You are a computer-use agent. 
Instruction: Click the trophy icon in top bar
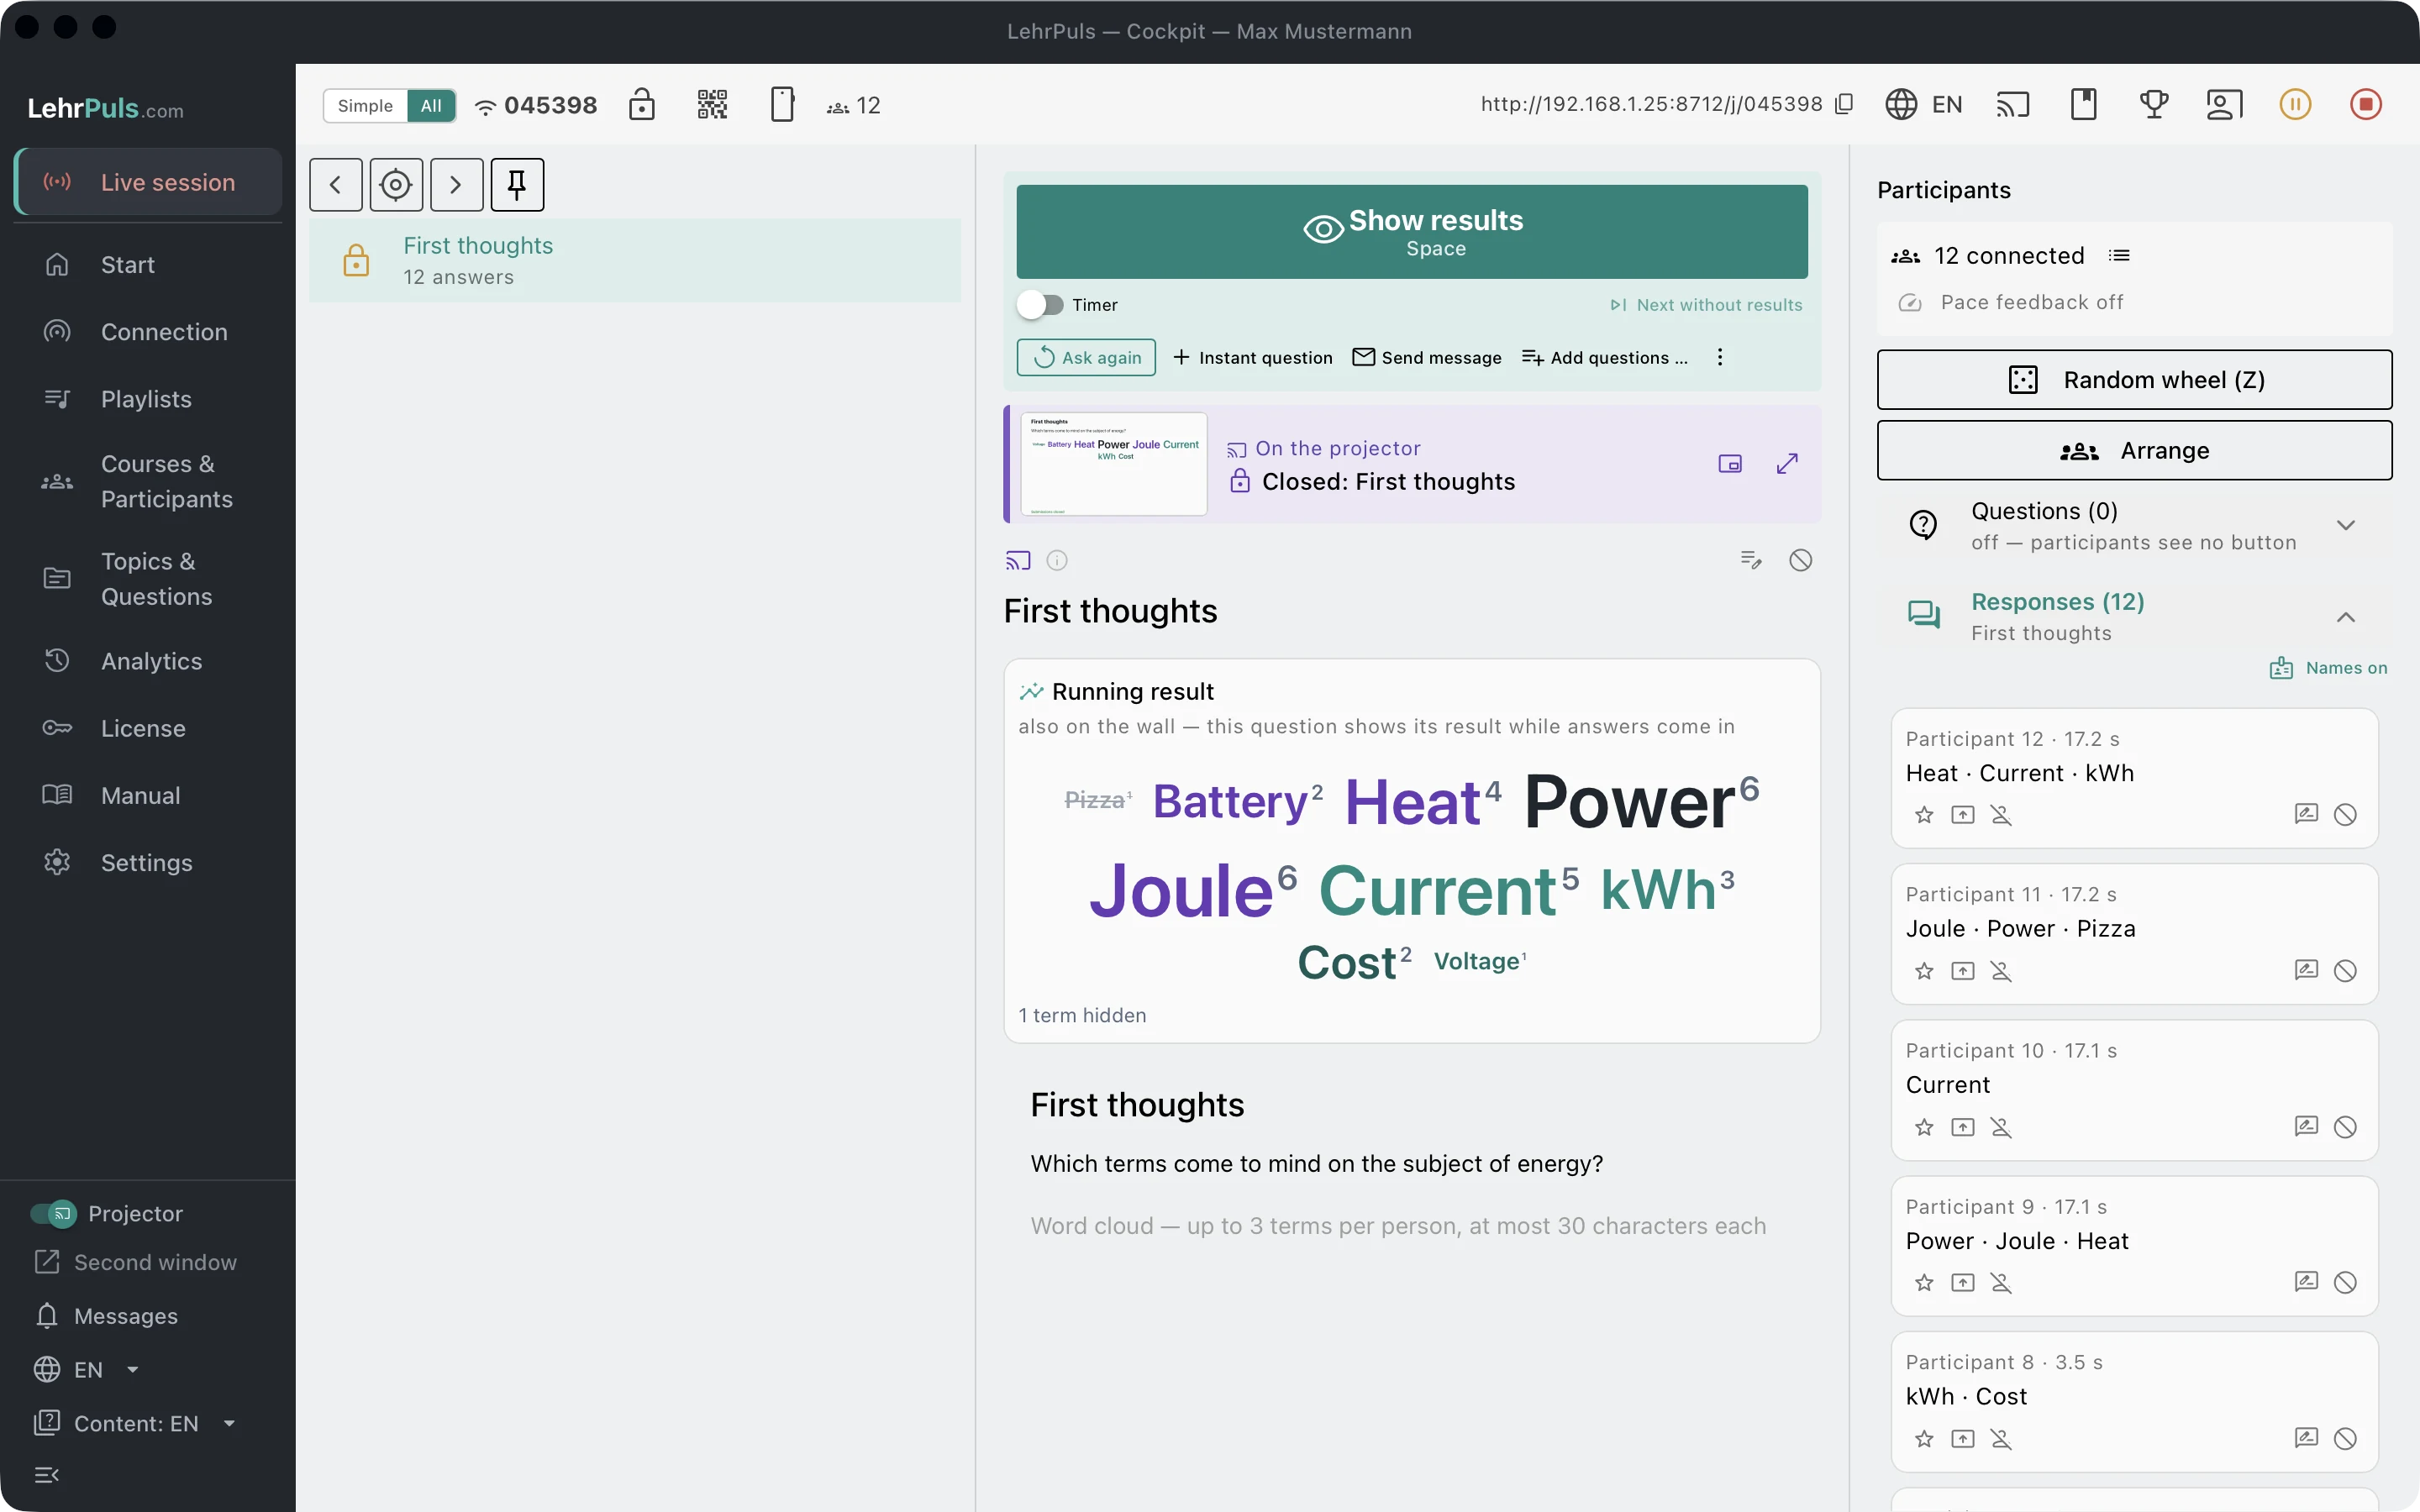(x=2154, y=105)
